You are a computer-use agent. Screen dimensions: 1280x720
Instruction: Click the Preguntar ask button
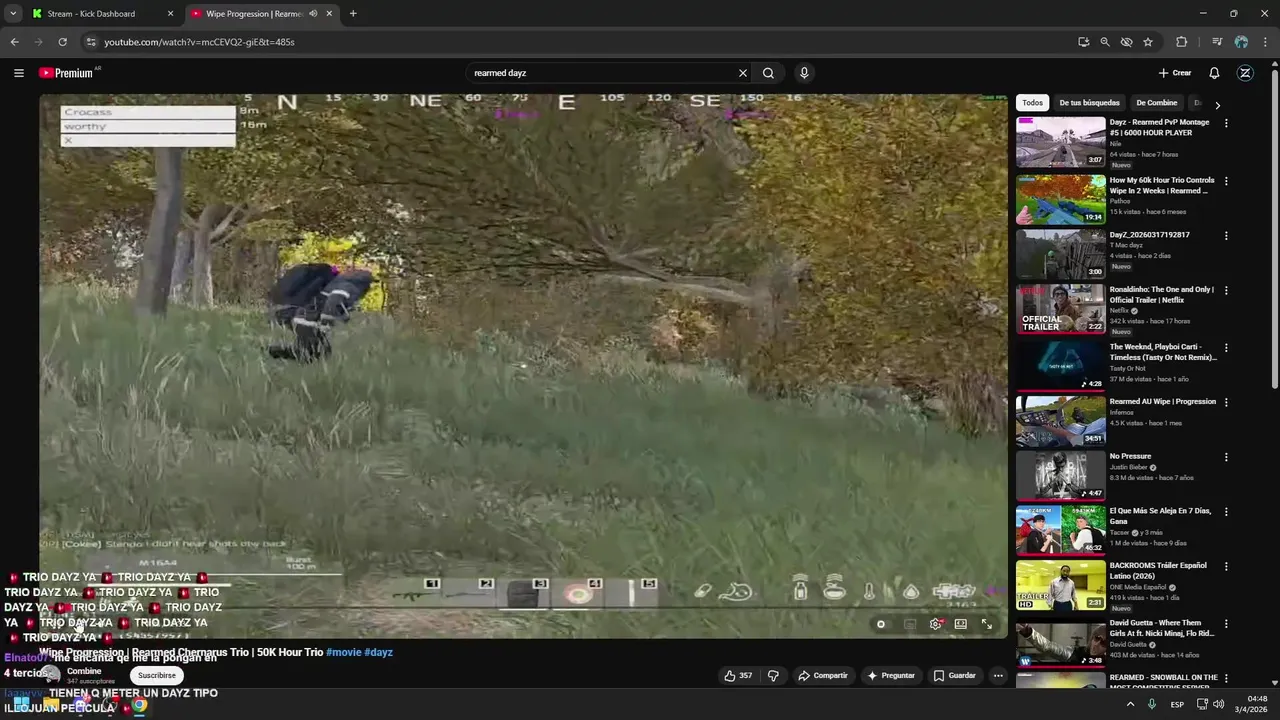891,676
